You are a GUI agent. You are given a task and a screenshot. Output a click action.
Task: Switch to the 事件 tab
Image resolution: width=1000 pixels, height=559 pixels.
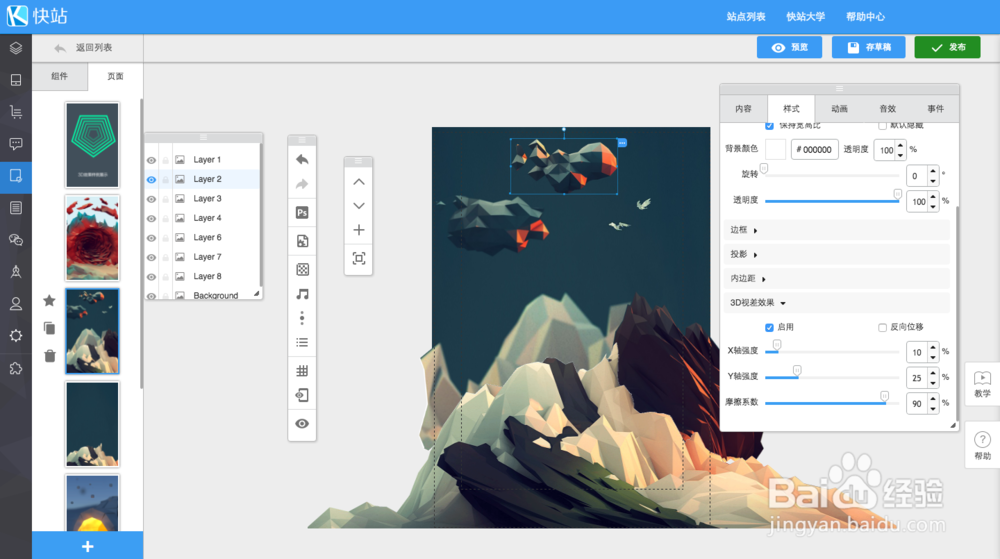coord(935,109)
